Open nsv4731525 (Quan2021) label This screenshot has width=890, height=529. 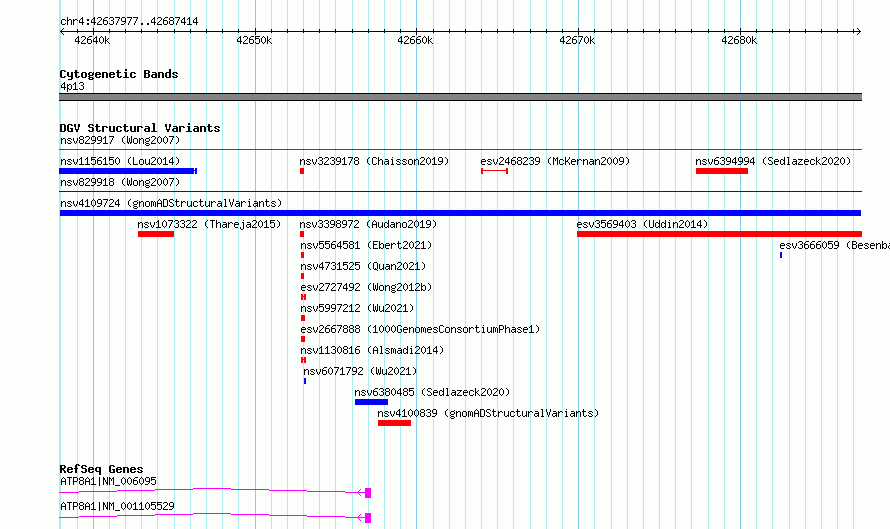363,266
